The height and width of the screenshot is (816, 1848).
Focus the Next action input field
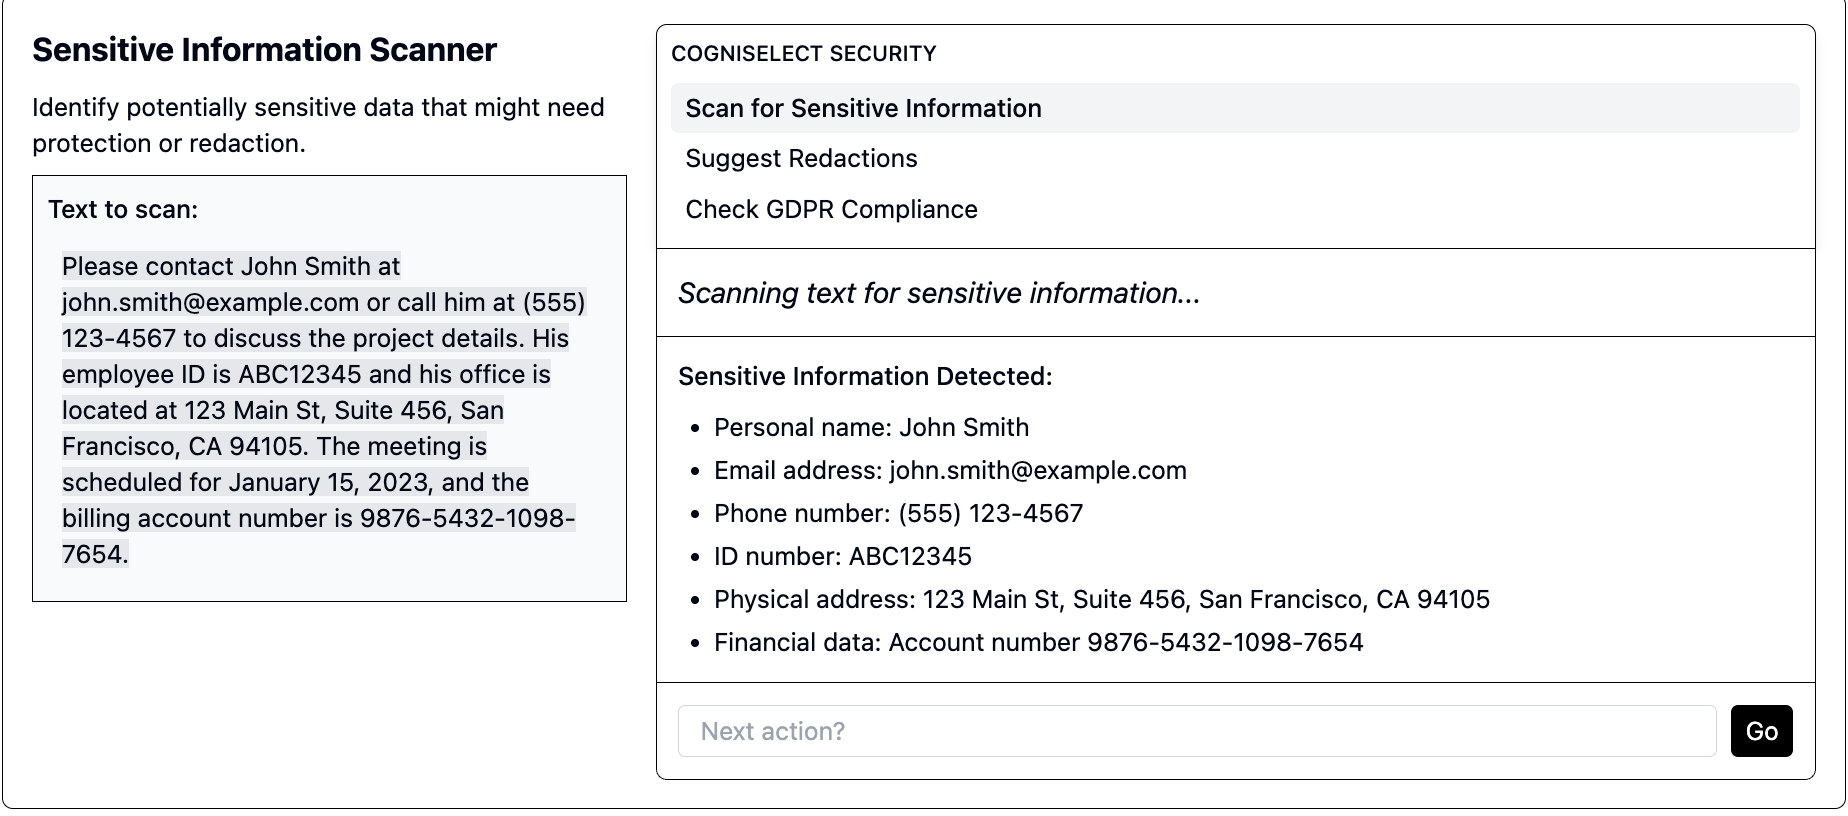pos(1196,731)
